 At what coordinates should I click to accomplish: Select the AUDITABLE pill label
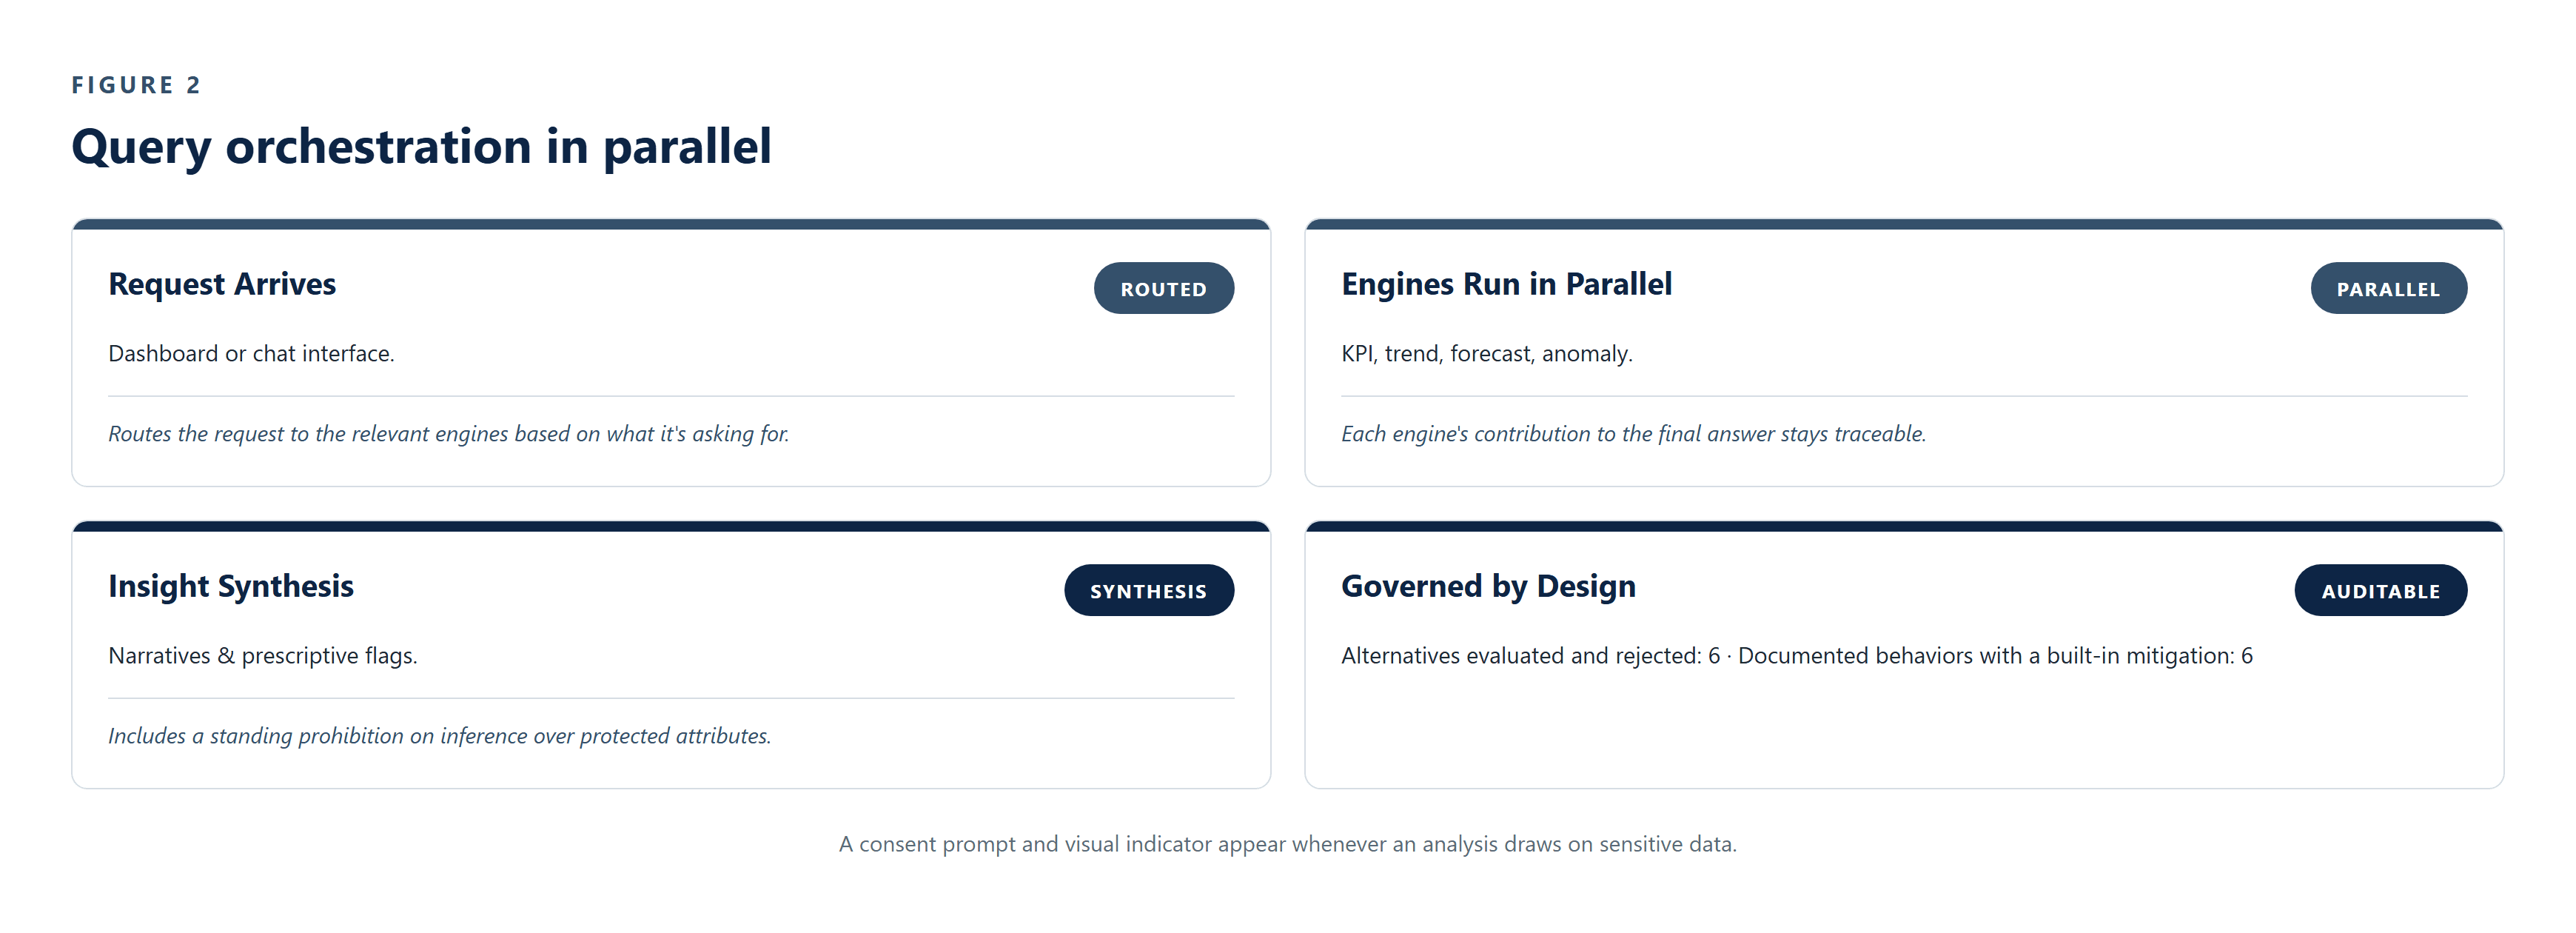(x=2380, y=590)
